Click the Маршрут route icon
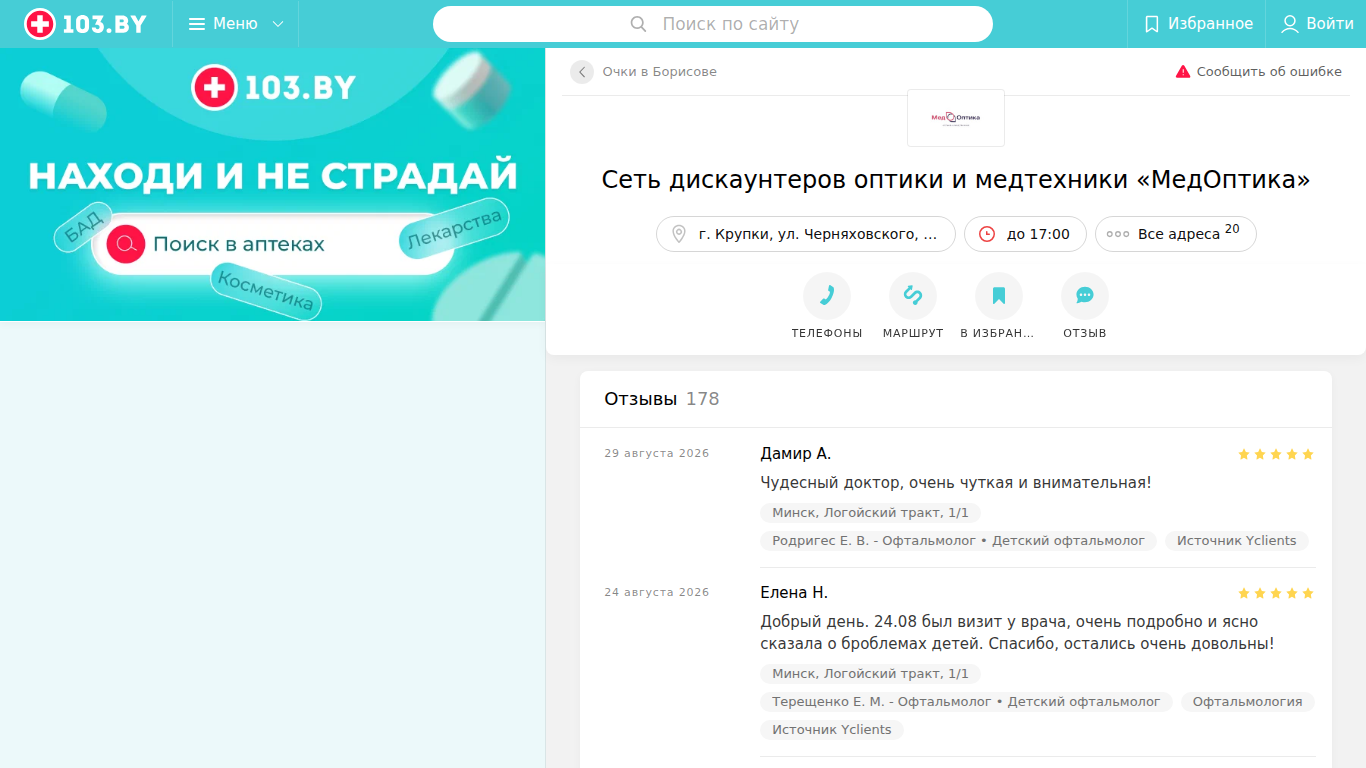The width and height of the screenshot is (1366, 768). (913, 296)
